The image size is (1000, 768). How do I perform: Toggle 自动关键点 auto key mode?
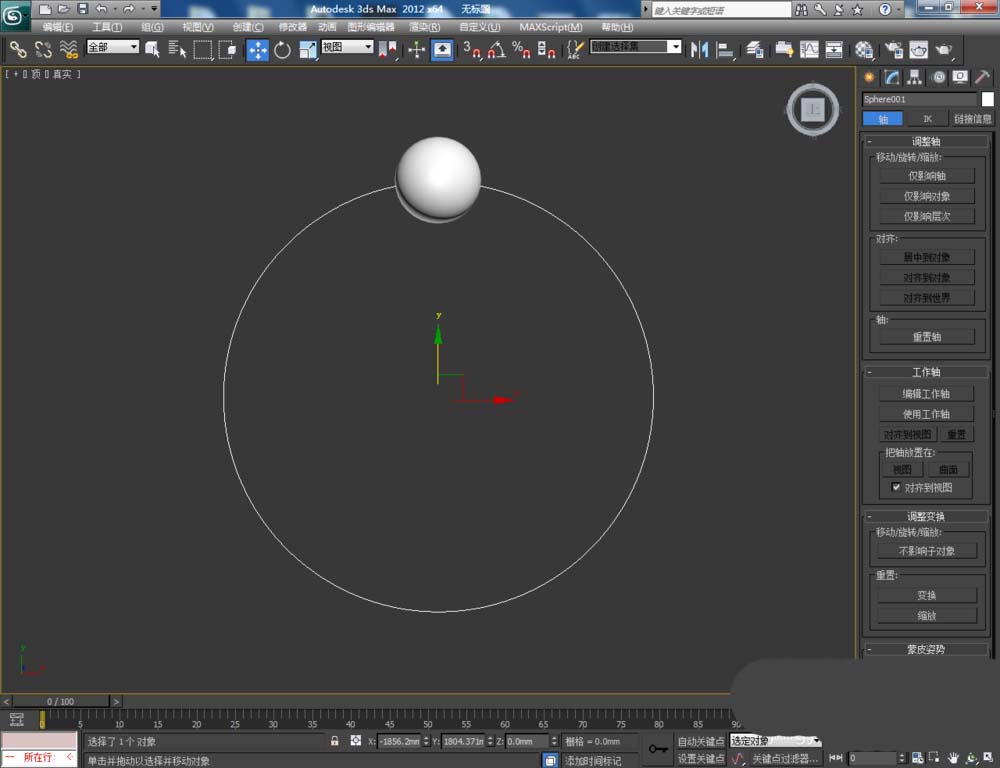[x=701, y=741]
